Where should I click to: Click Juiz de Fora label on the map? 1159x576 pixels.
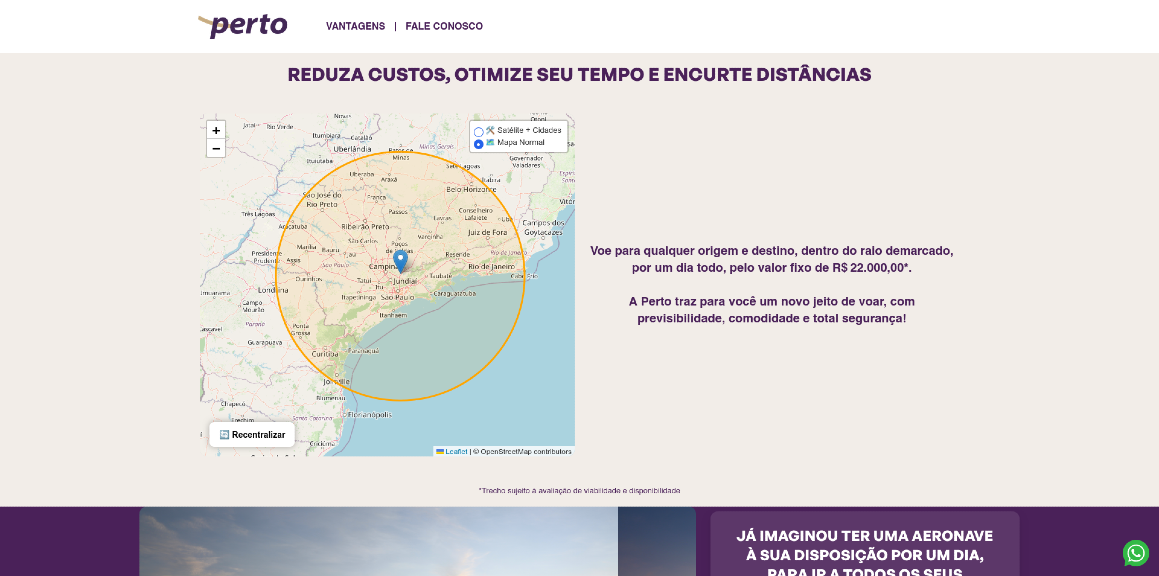pyautogui.click(x=488, y=232)
